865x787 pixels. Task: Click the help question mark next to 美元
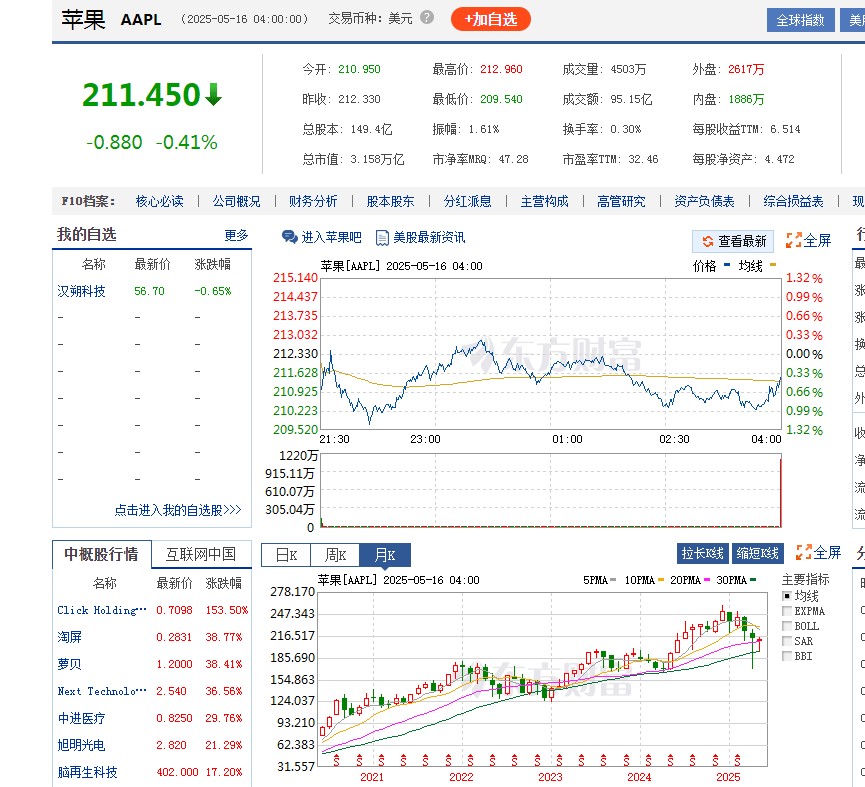click(426, 18)
